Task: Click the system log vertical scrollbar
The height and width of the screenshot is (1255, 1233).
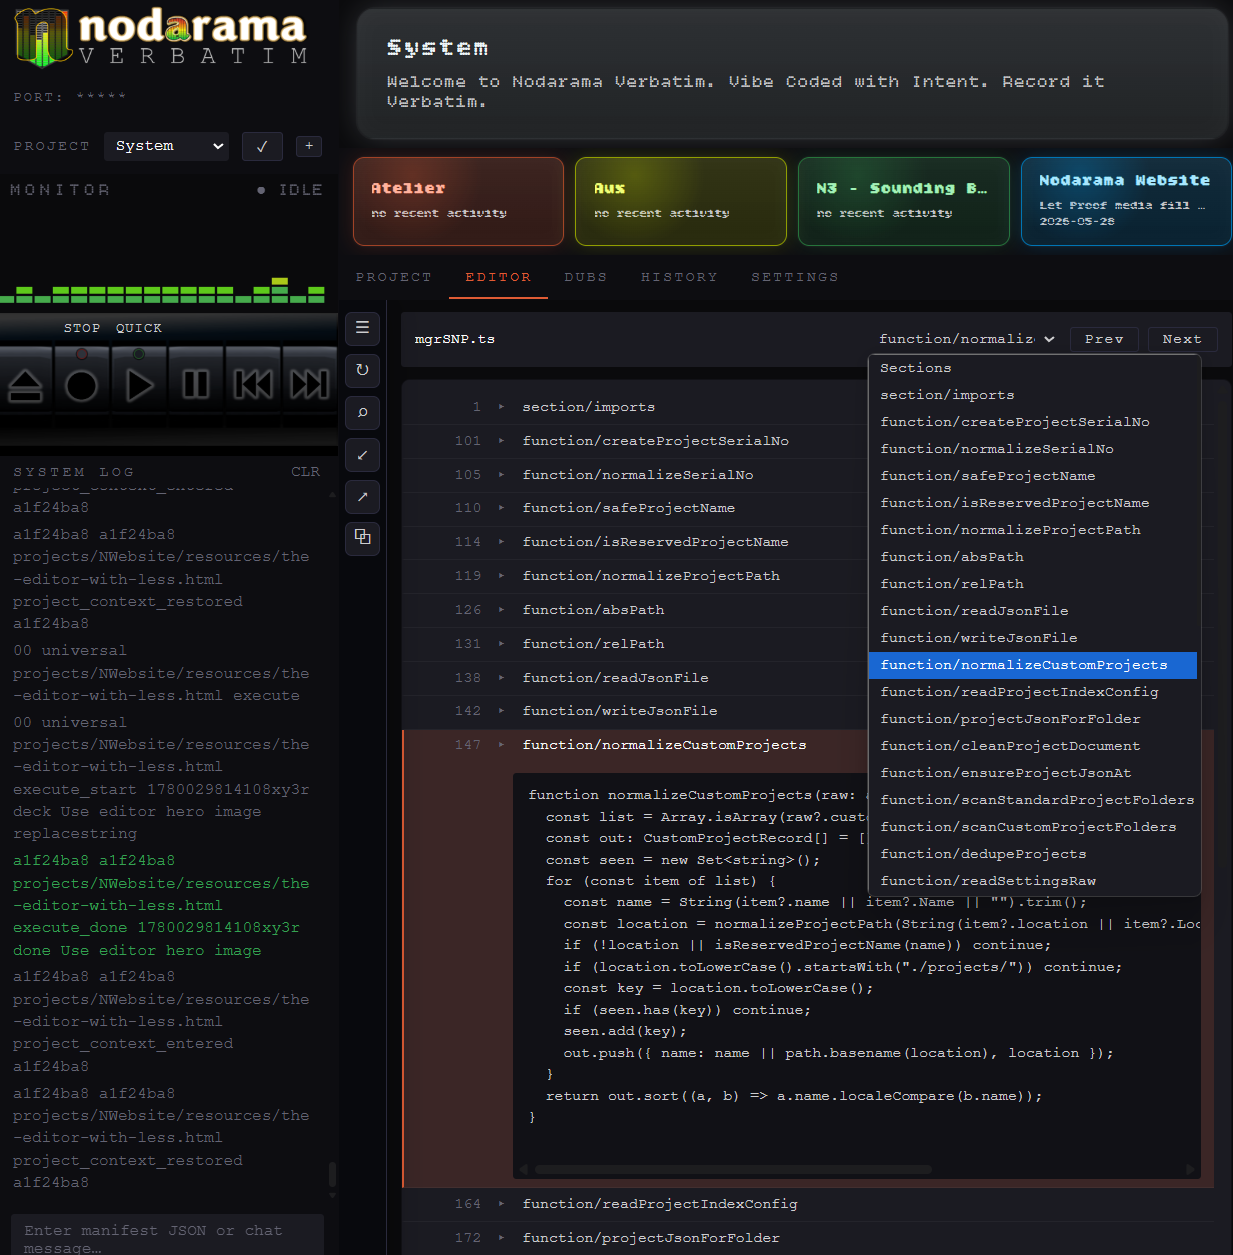Action: (332, 1173)
